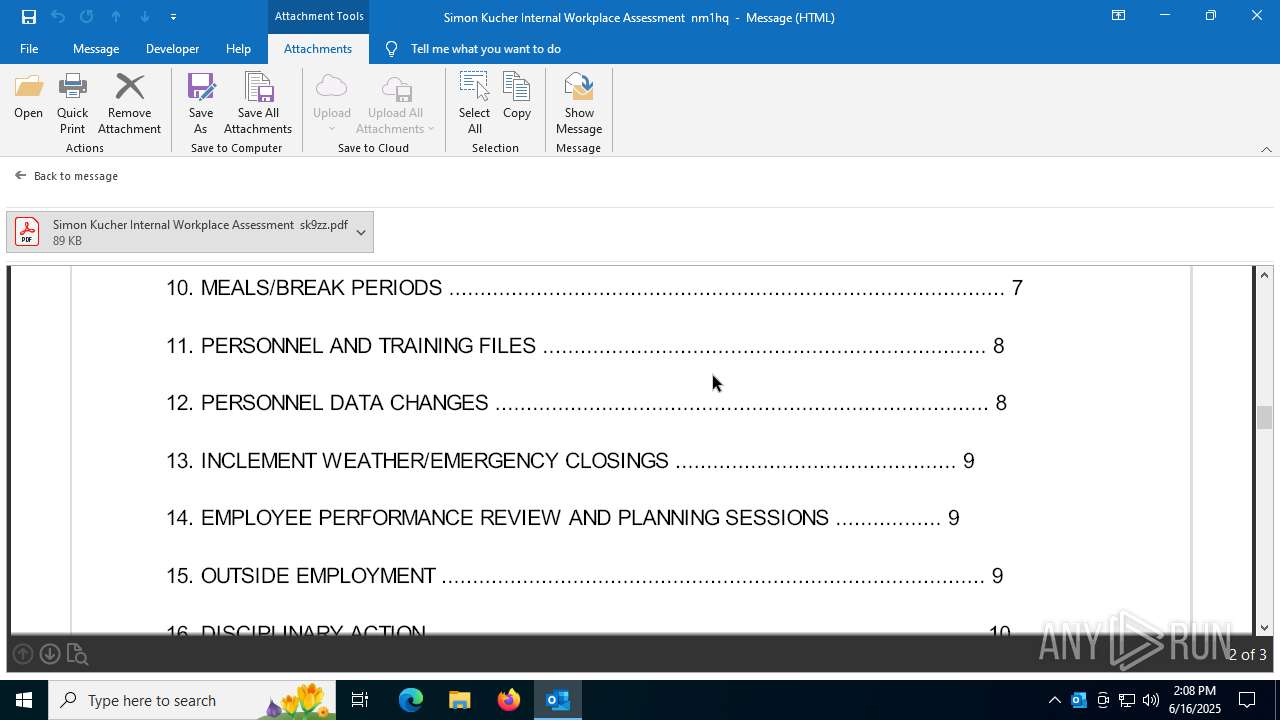This screenshot has width=1280, height=720.
Task: Go to Previous Item up arrow
Action: [116, 17]
